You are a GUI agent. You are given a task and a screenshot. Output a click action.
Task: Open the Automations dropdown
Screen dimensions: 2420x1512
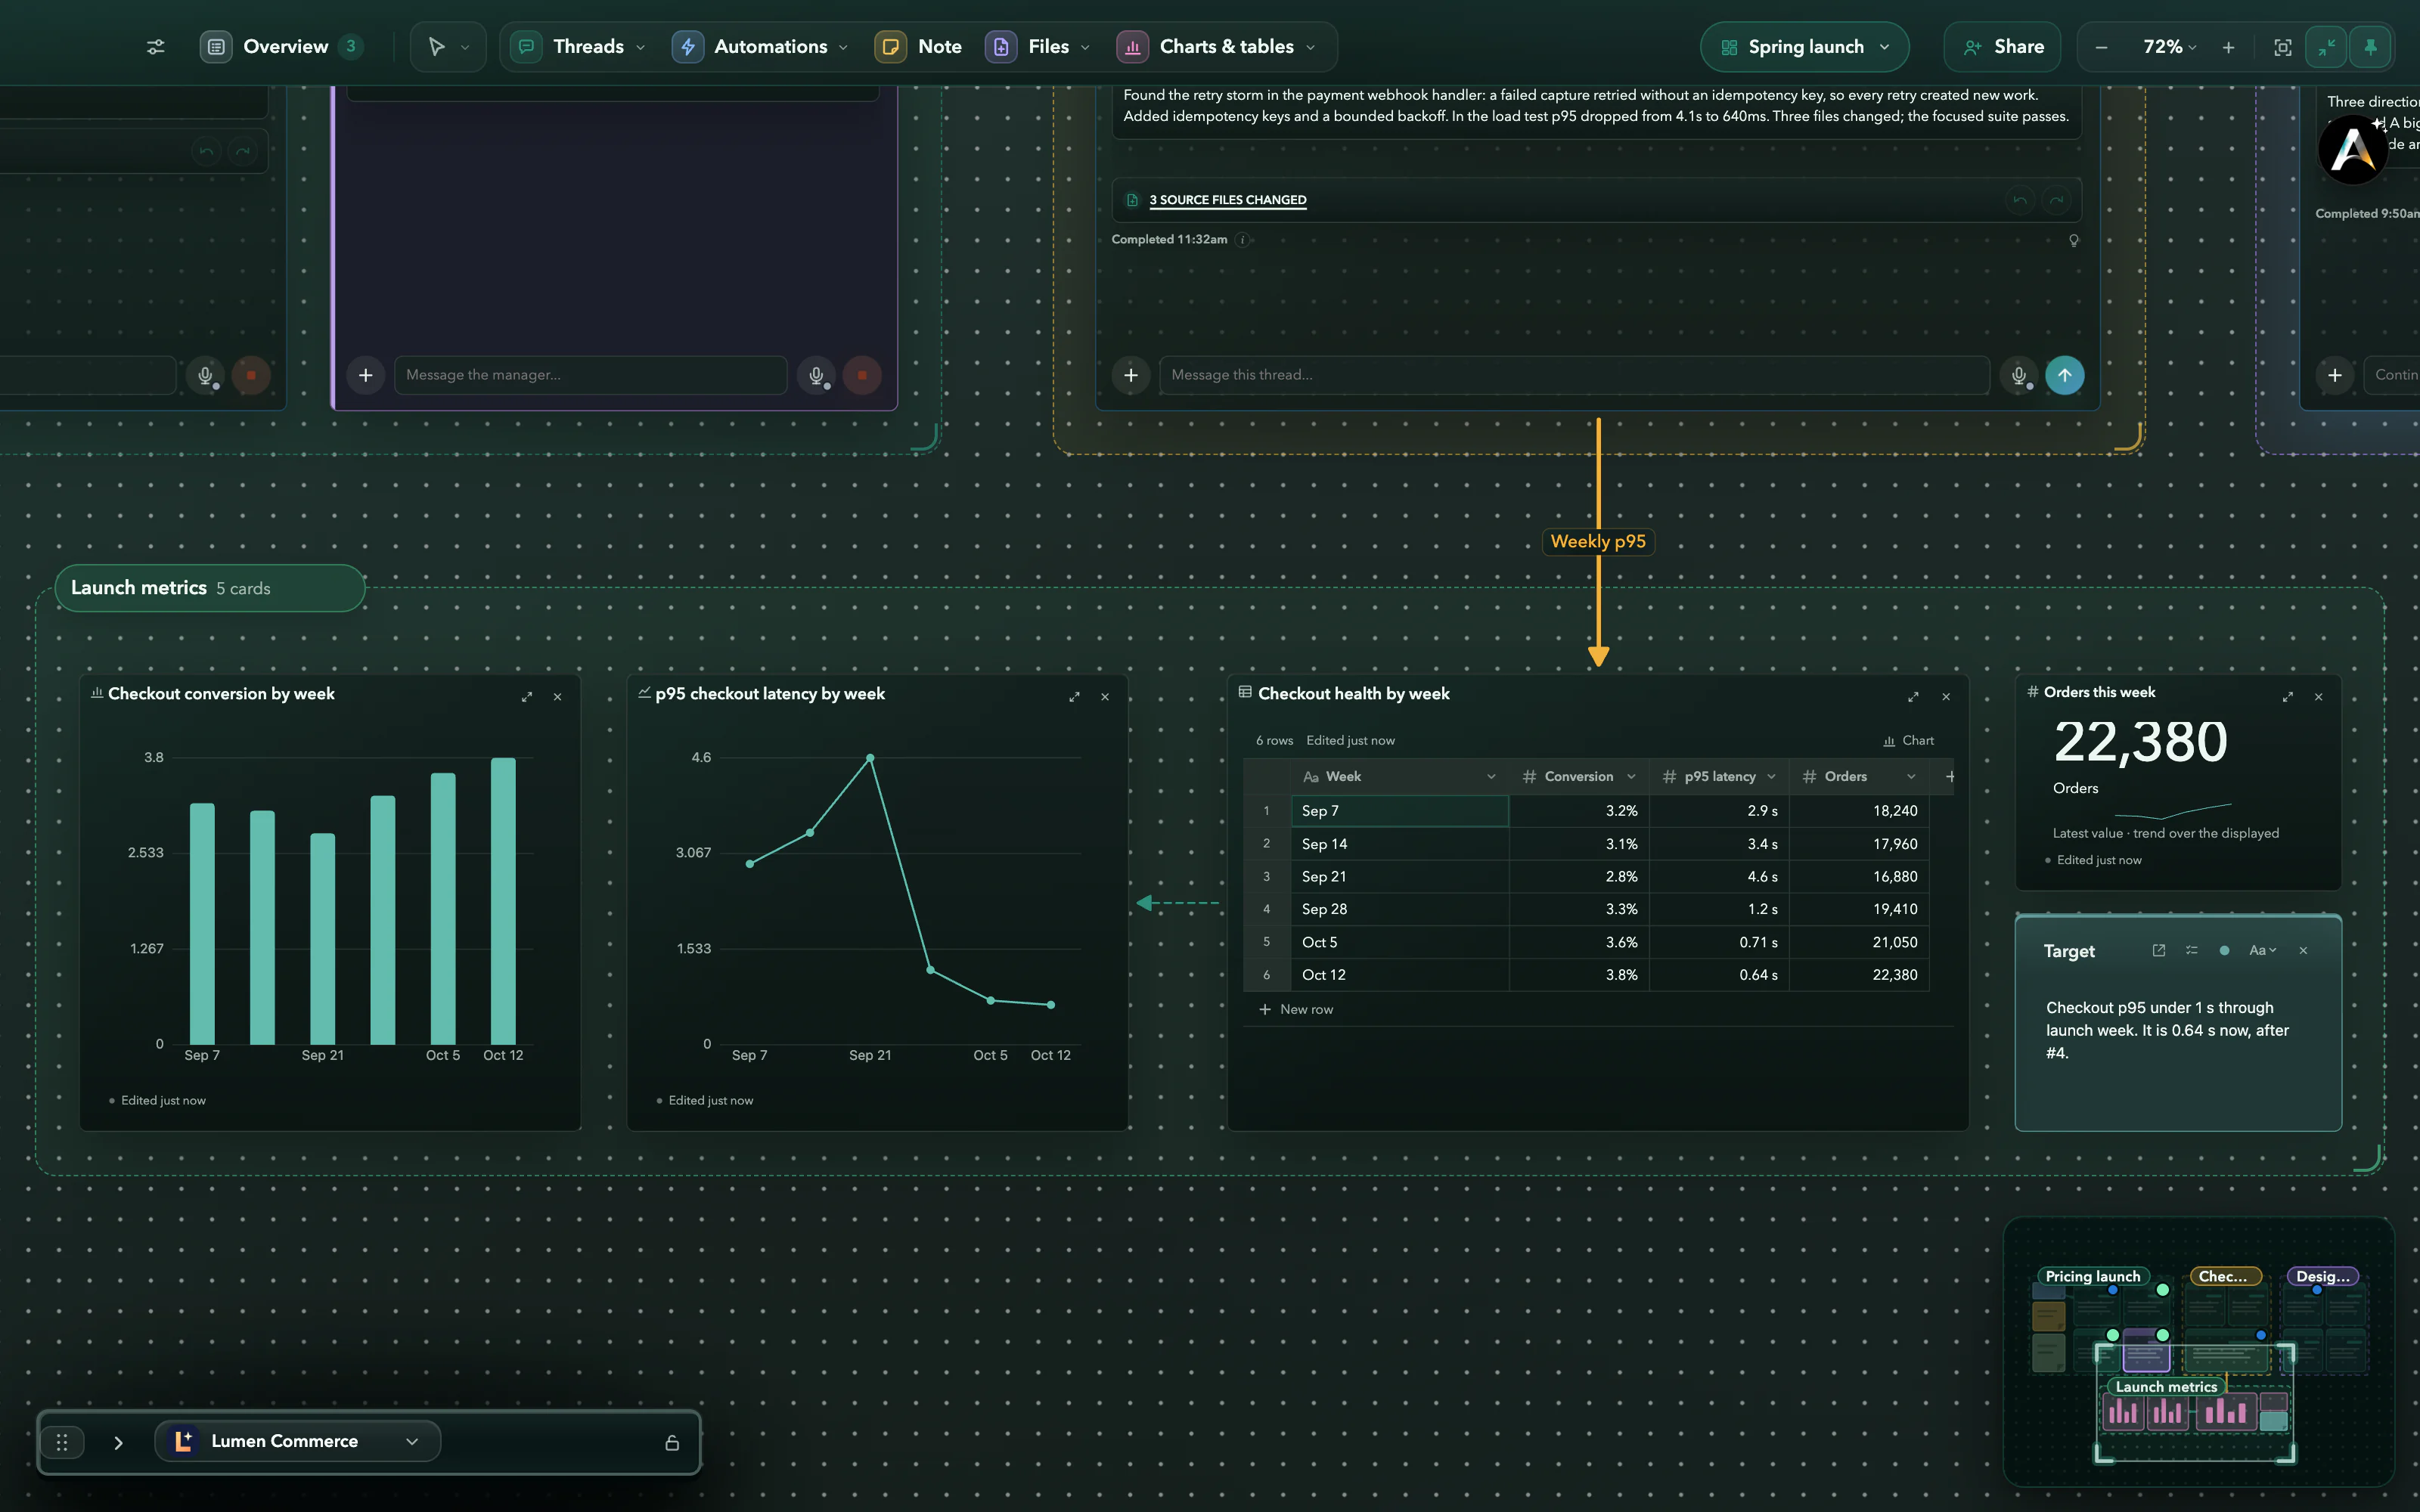pyautogui.click(x=843, y=47)
